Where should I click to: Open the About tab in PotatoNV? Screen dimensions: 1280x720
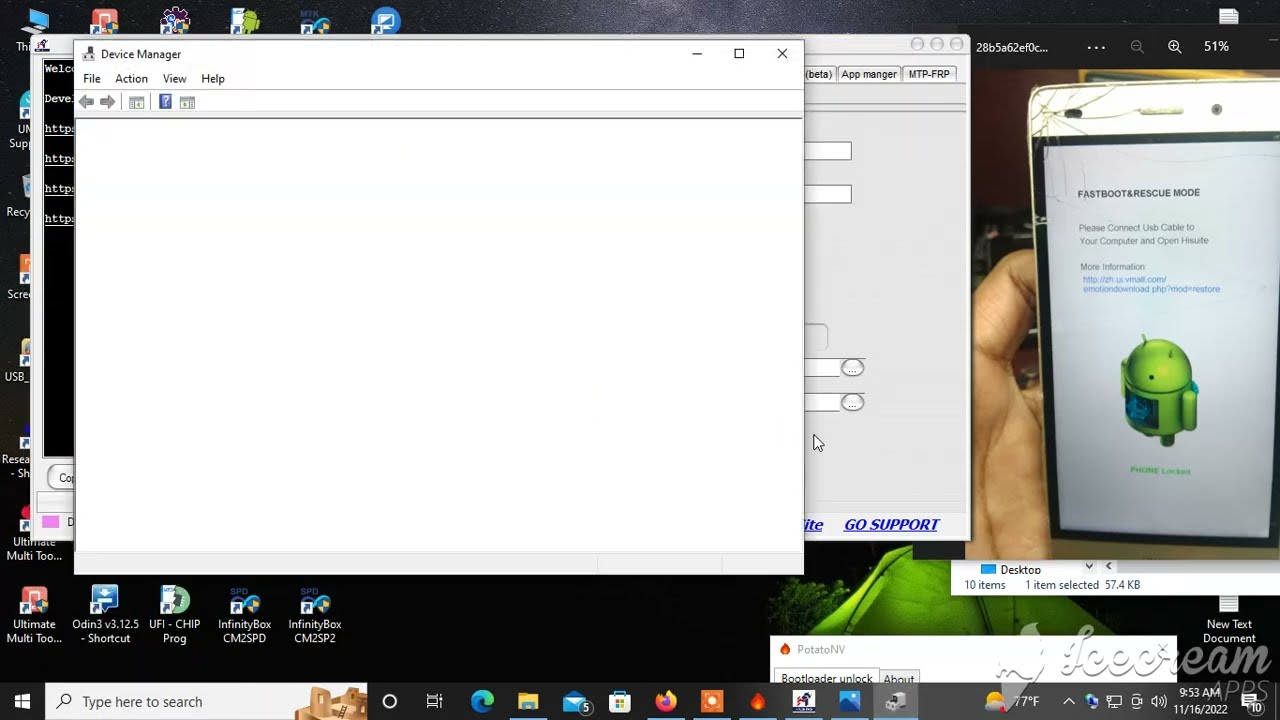(898, 679)
